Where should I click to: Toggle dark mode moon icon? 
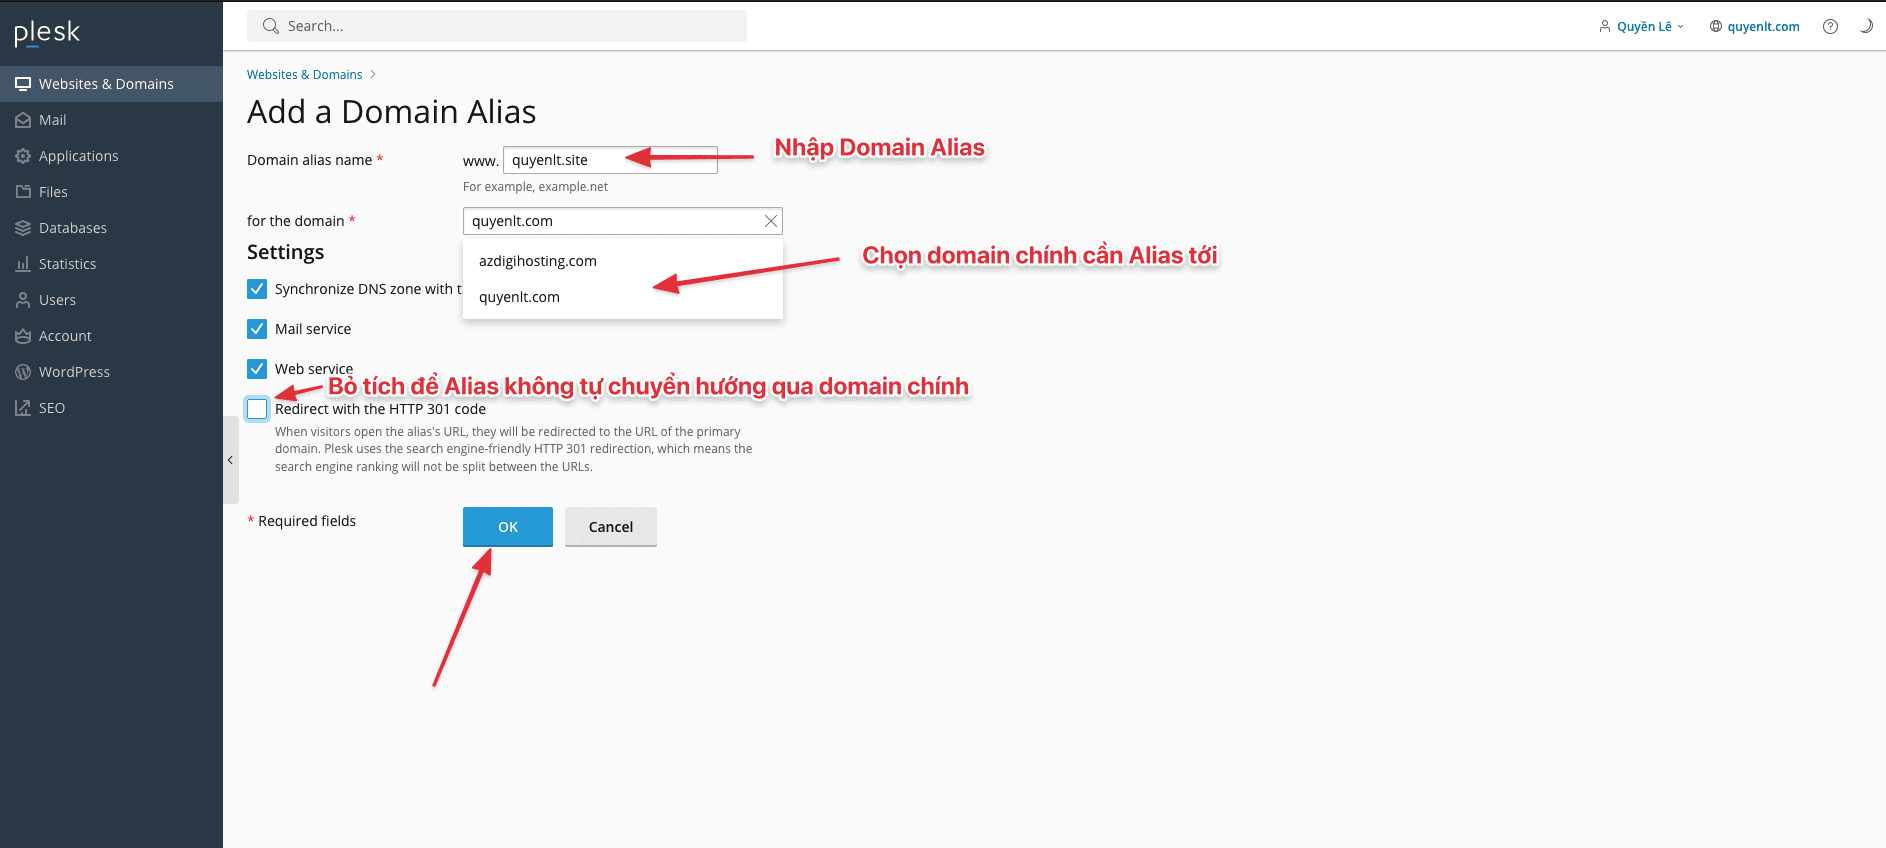(x=1865, y=27)
